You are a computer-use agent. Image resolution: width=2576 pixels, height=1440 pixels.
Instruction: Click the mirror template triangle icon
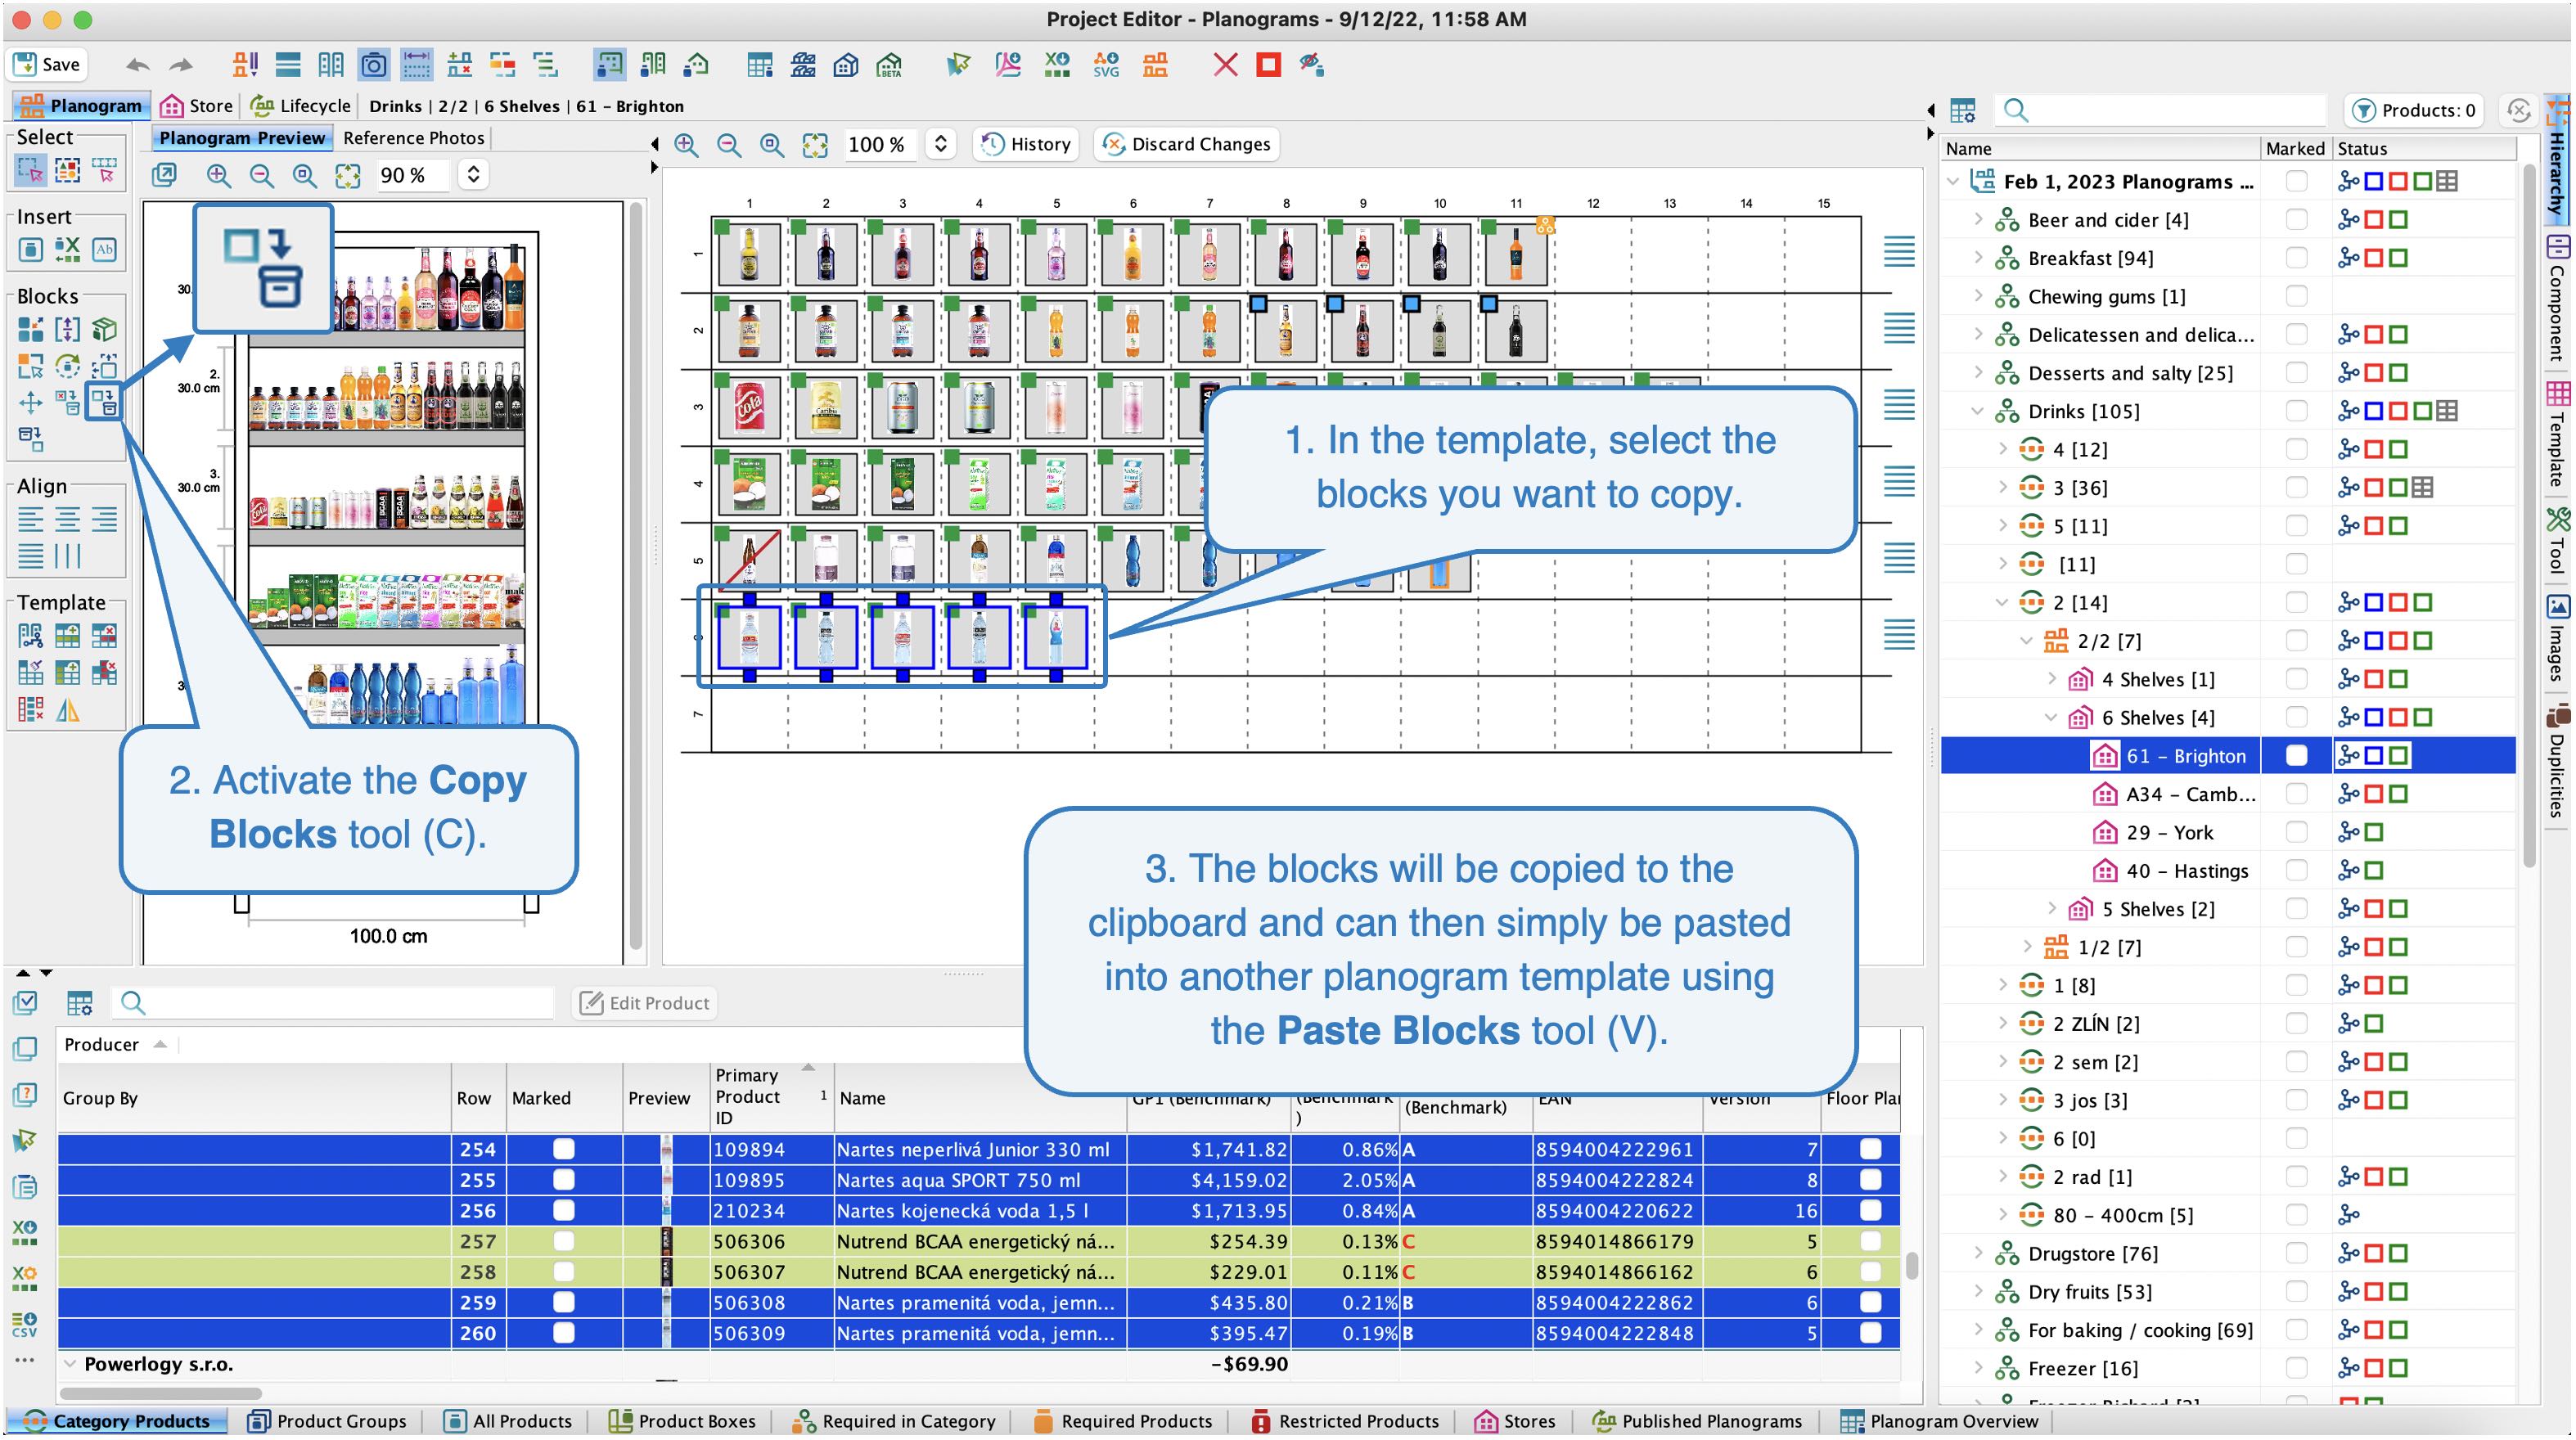[67, 710]
